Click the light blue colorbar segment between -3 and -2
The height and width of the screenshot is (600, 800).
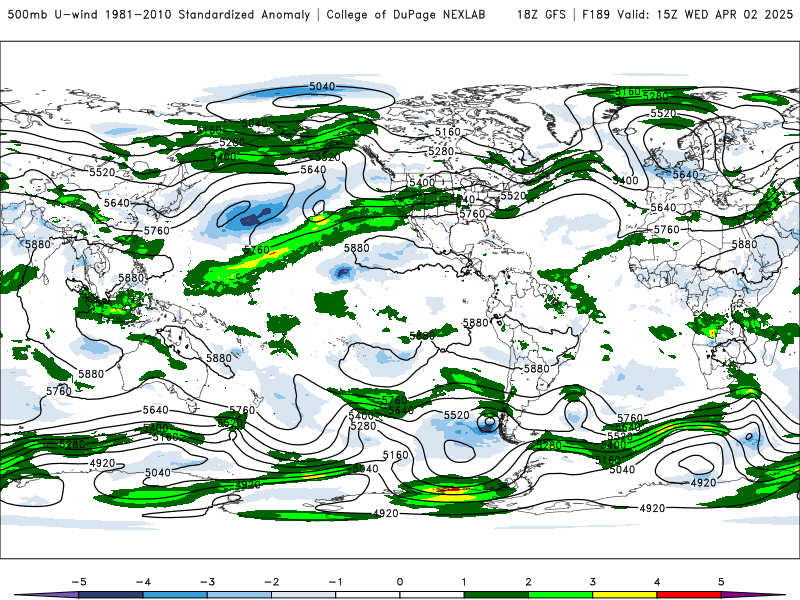pyautogui.click(x=239, y=595)
